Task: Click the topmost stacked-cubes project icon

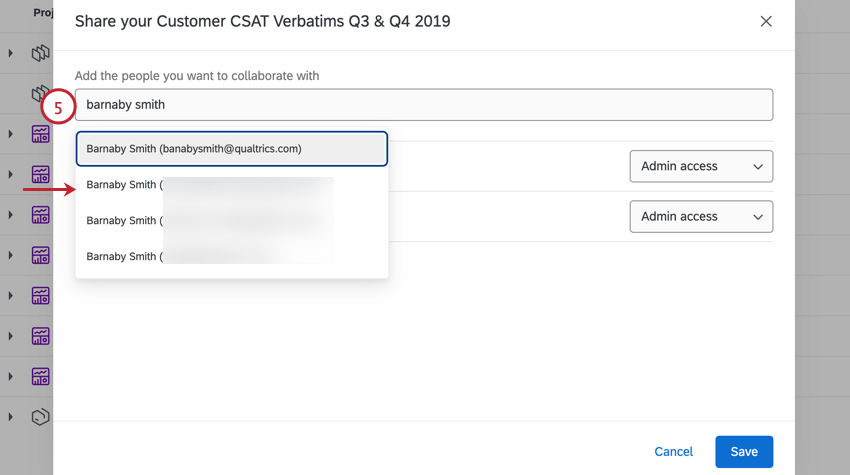Action: pos(40,53)
